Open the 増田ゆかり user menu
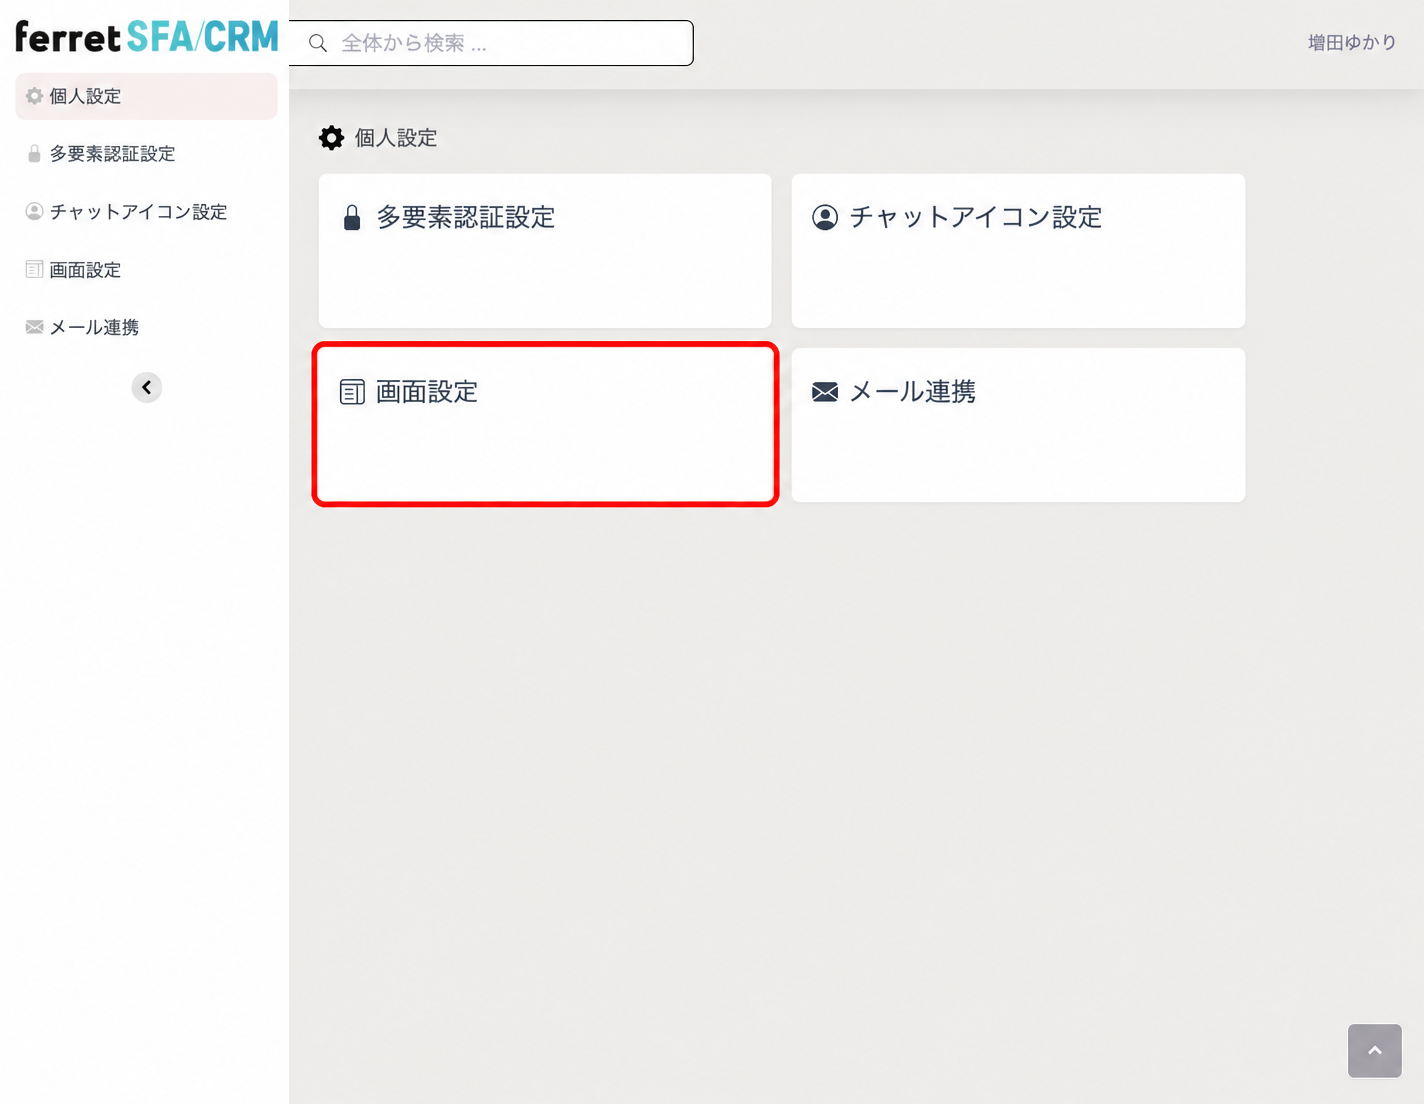1424x1104 pixels. coord(1352,43)
